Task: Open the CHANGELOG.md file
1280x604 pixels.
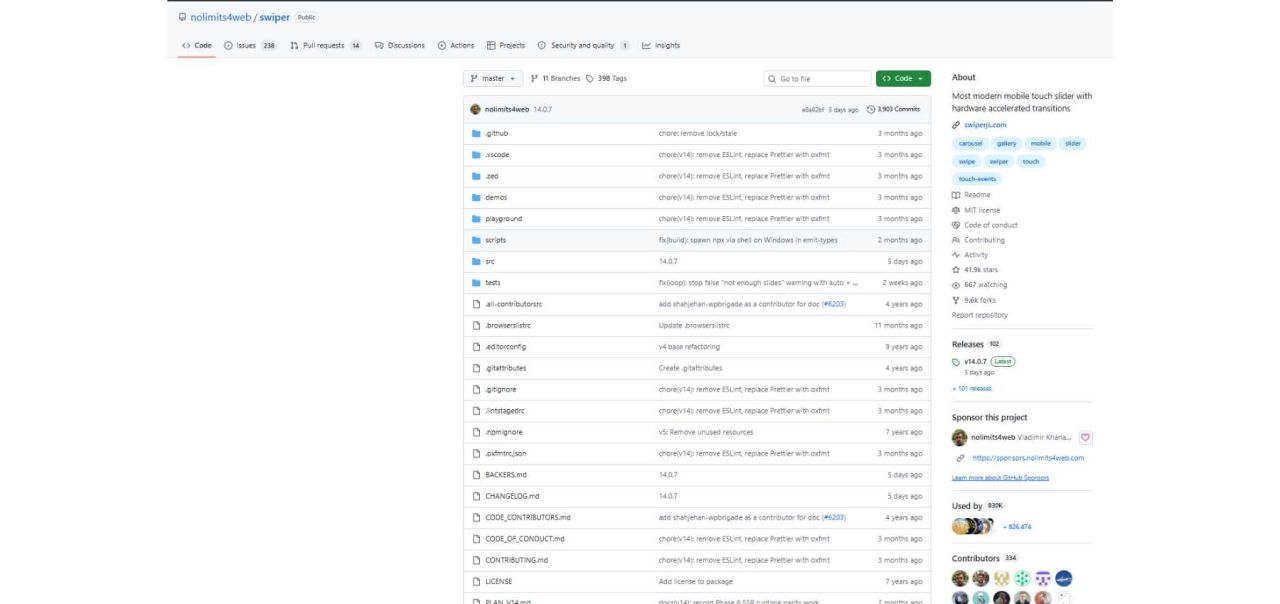Action: (x=512, y=496)
